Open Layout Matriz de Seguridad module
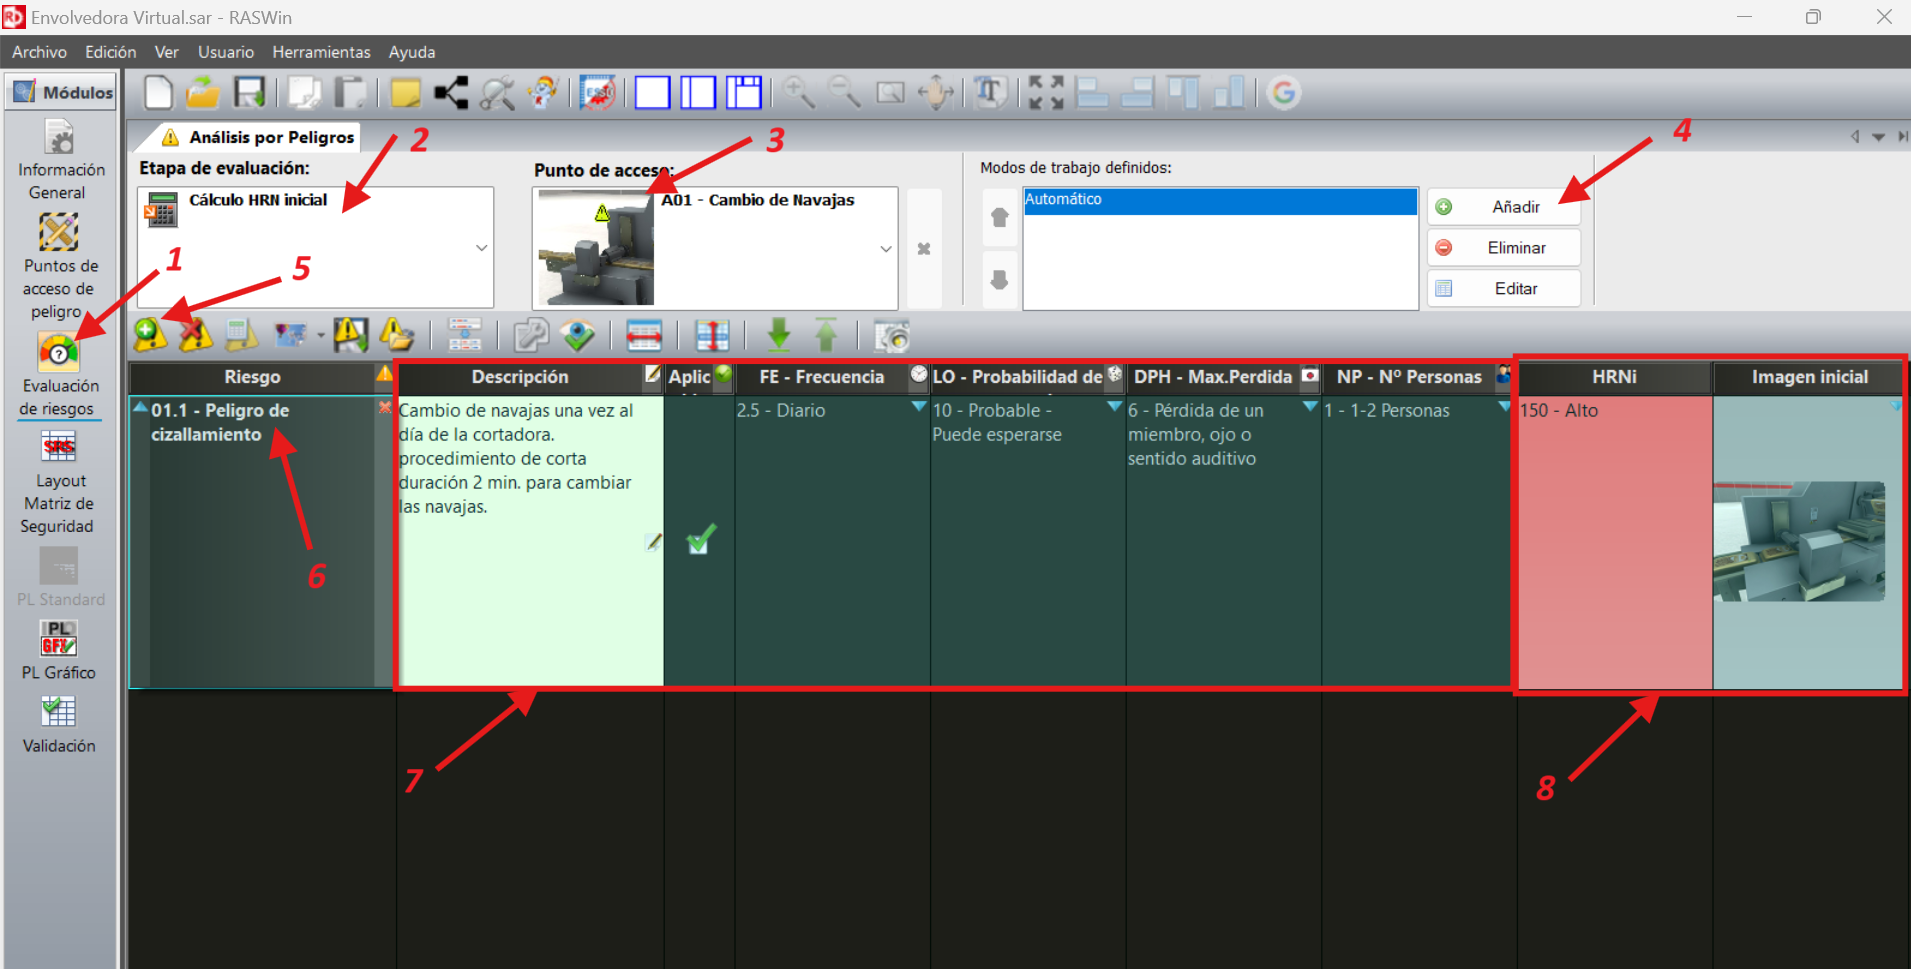 tap(60, 484)
